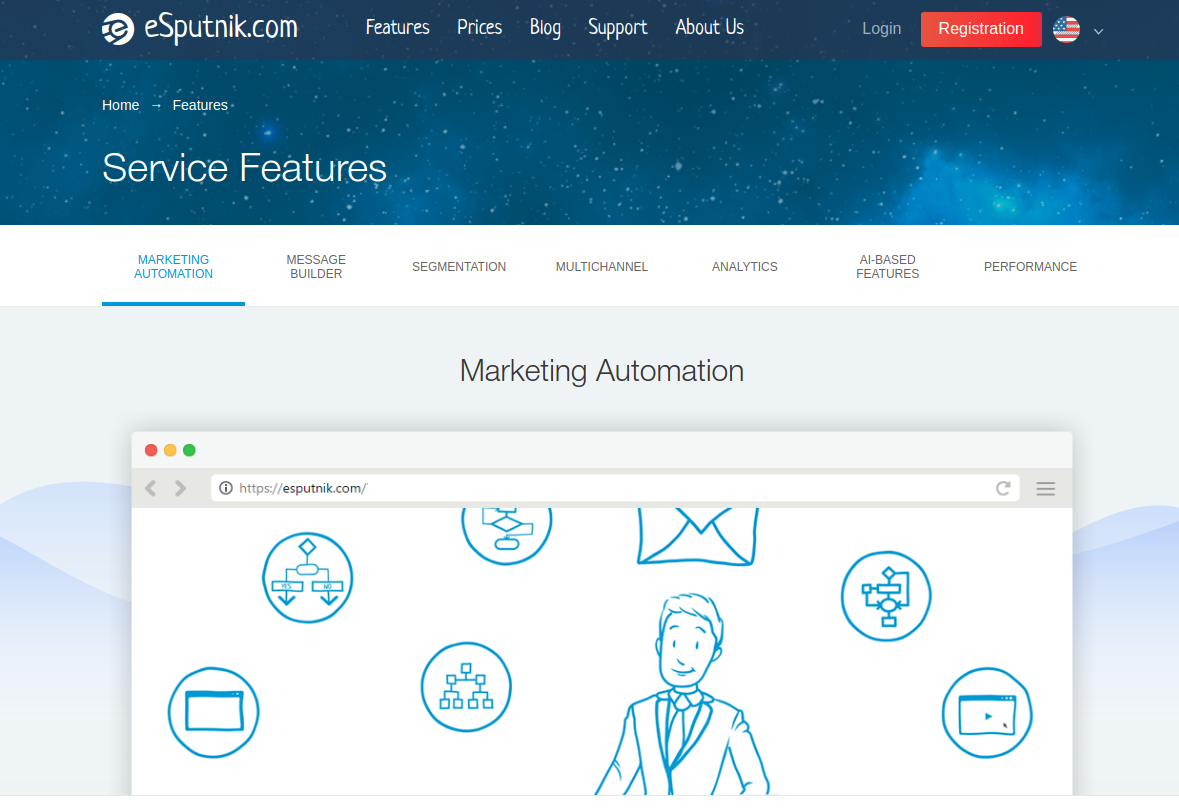Click the partially hidden flowchart icon at top

[x=507, y=536]
